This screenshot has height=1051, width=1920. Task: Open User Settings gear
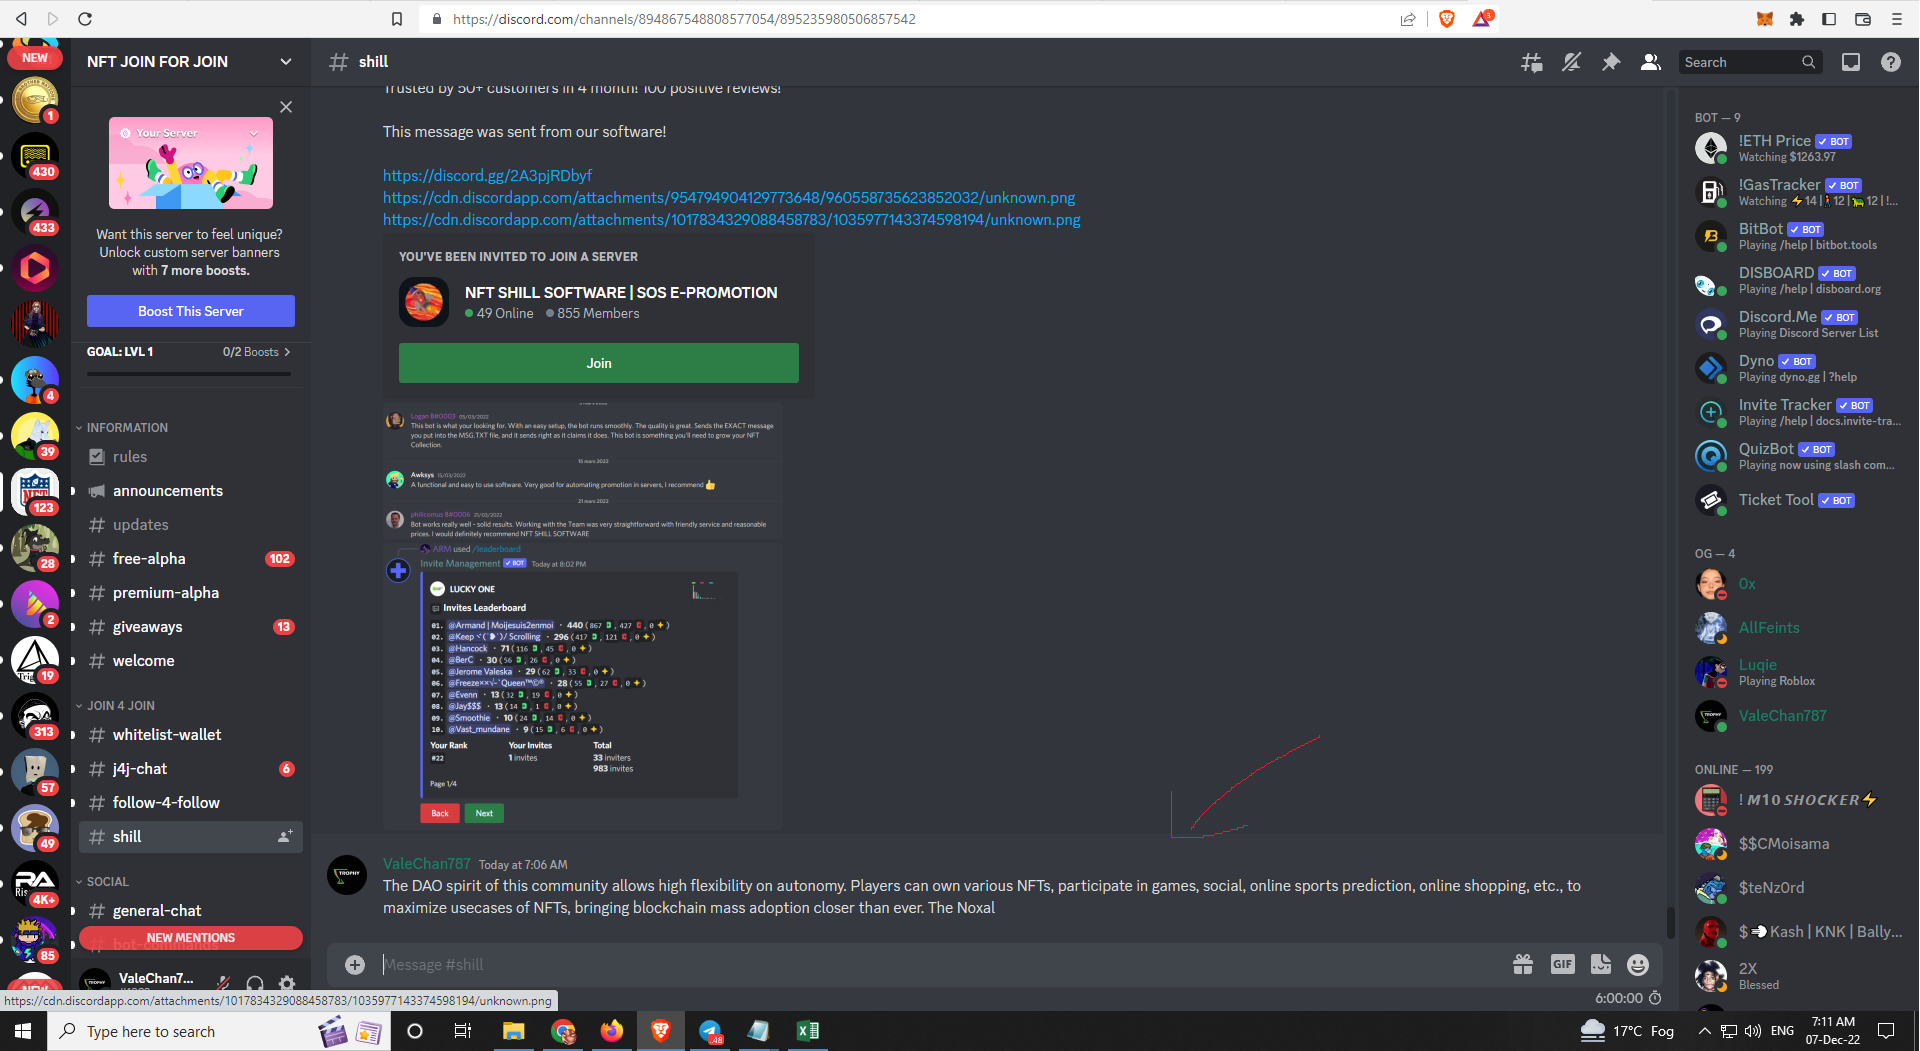pos(287,984)
